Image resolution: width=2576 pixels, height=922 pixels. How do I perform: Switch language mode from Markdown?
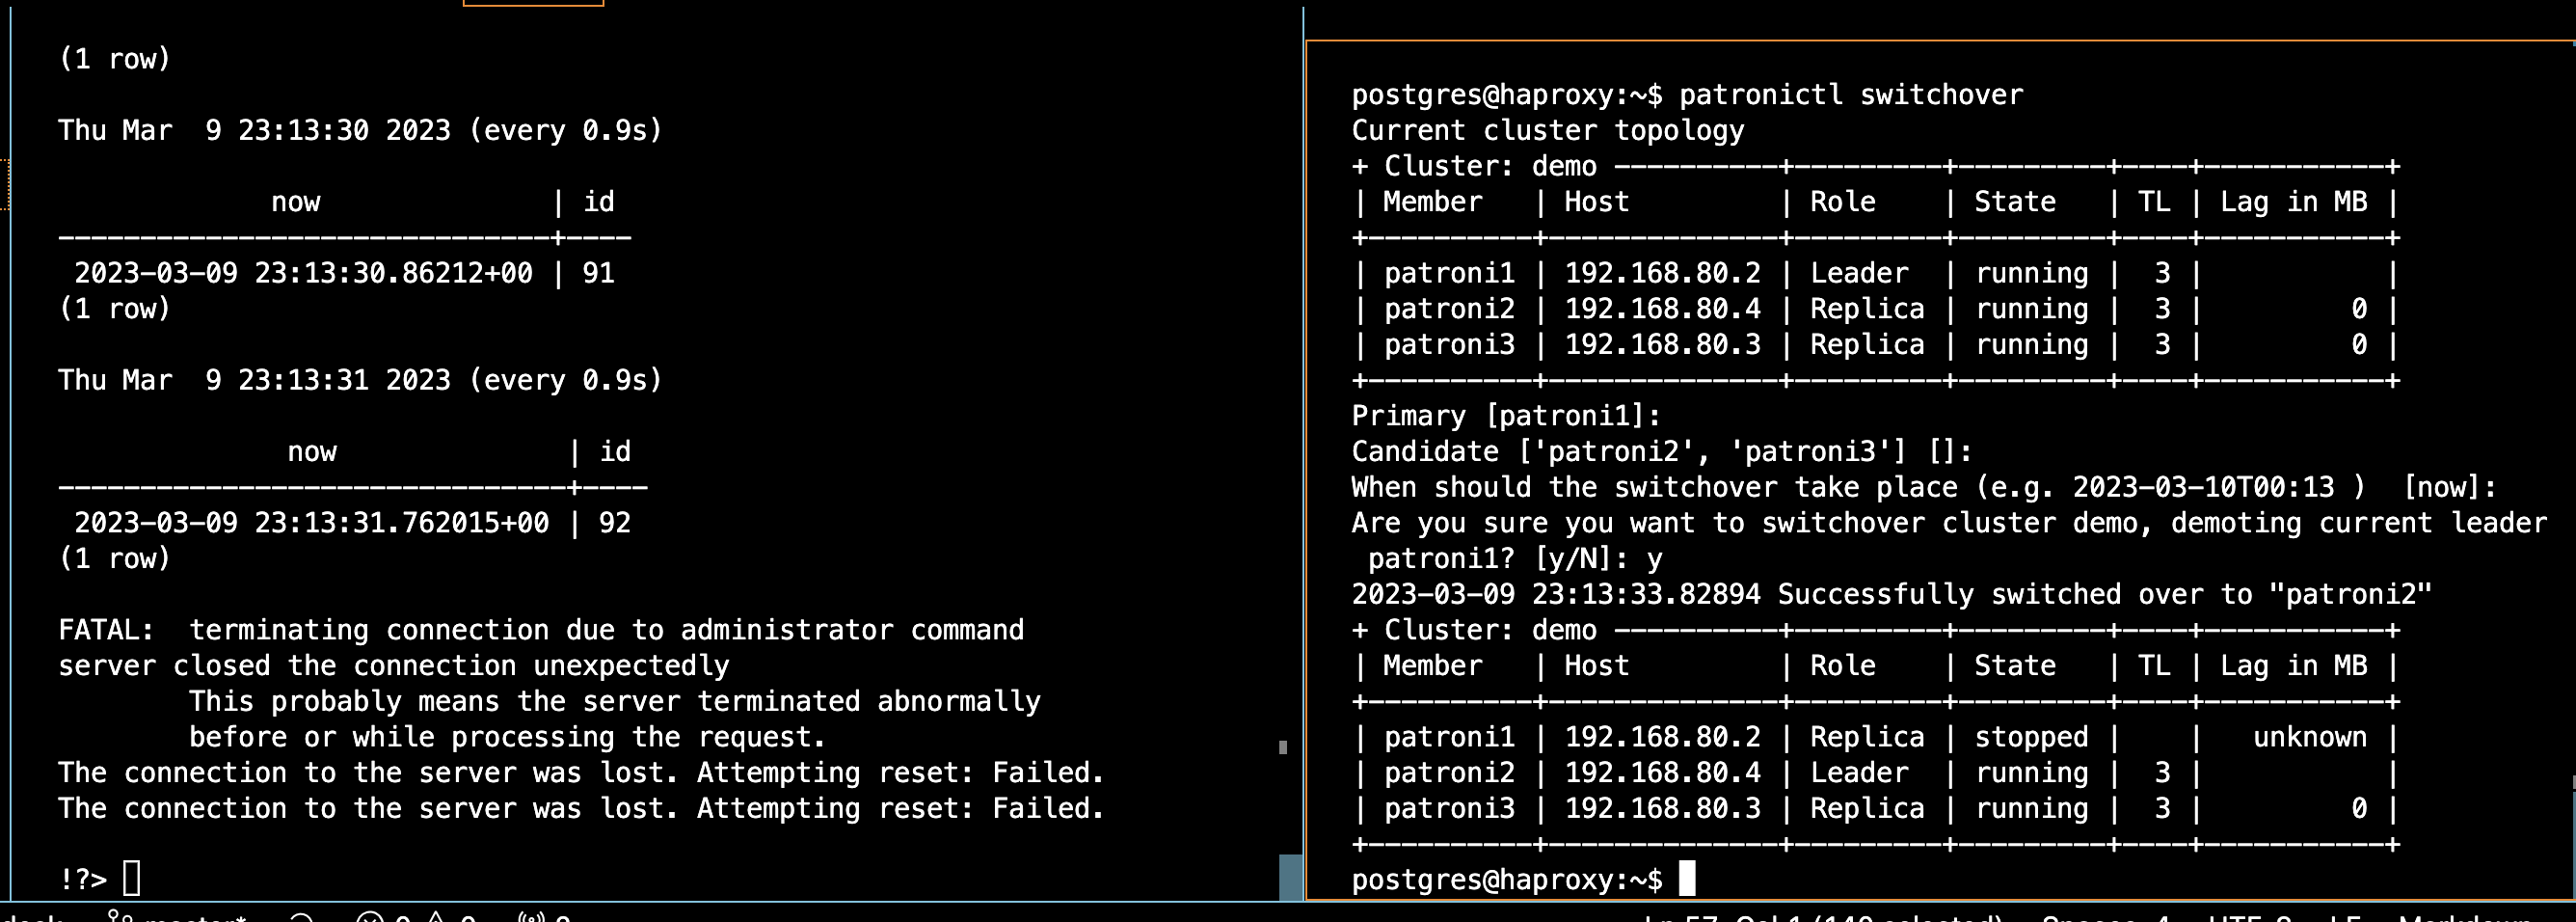click(x=2507, y=917)
